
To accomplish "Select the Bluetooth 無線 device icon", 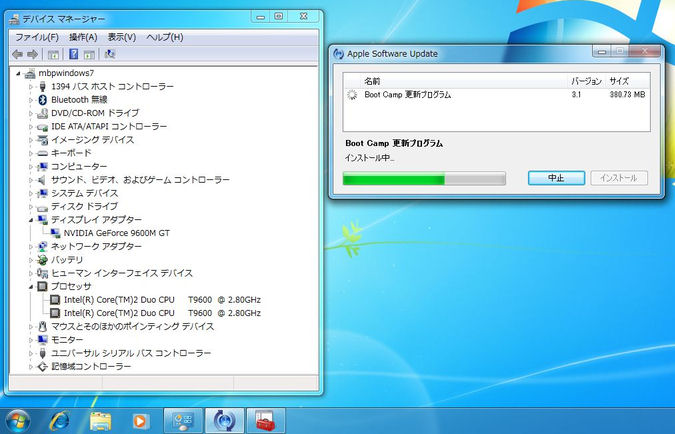I will coord(42,99).
